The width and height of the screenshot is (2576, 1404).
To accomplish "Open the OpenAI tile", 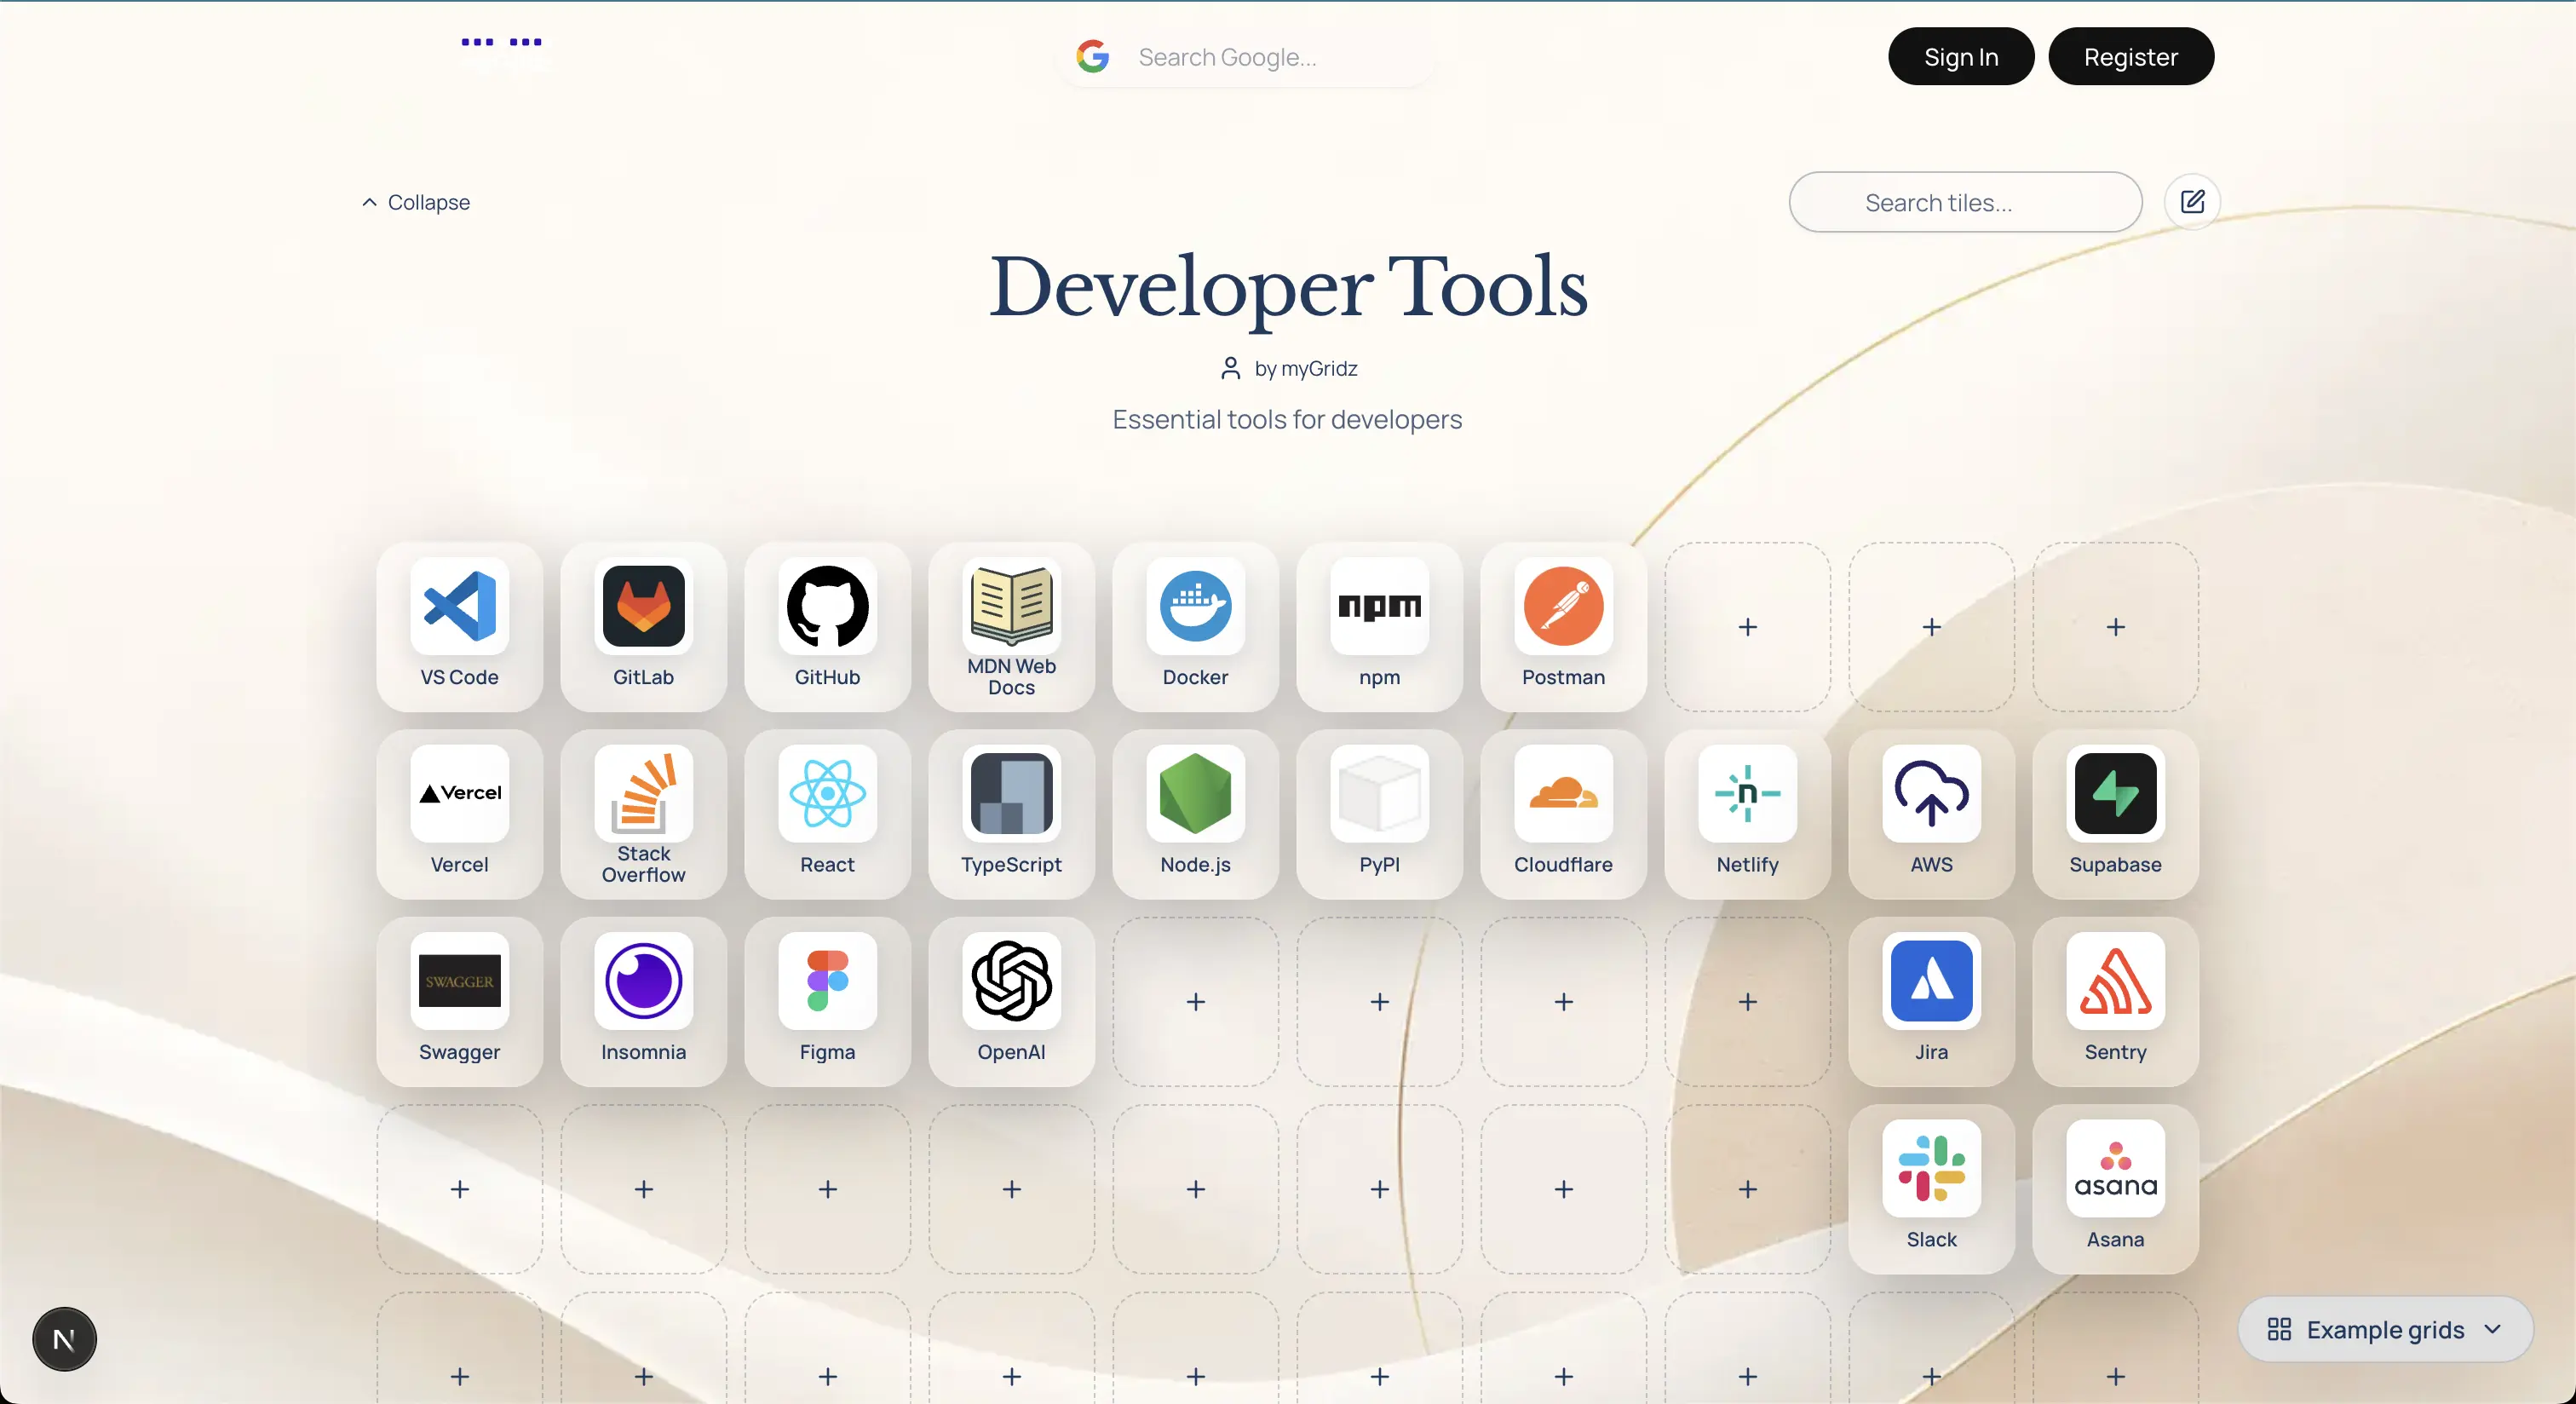I will (x=1011, y=1002).
